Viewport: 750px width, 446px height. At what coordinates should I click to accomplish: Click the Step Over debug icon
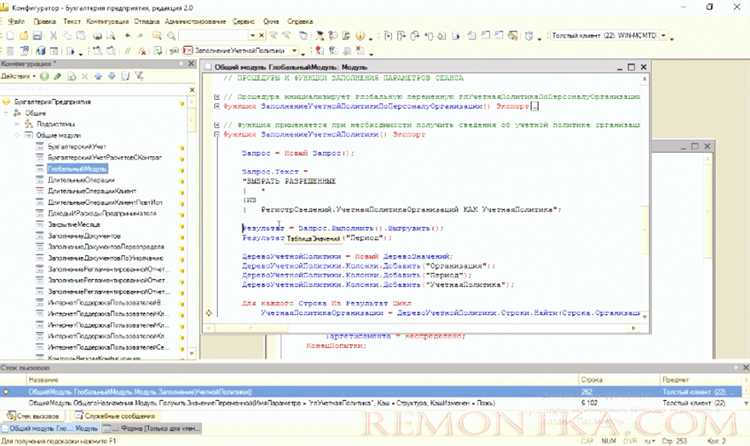pyautogui.click(x=401, y=35)
